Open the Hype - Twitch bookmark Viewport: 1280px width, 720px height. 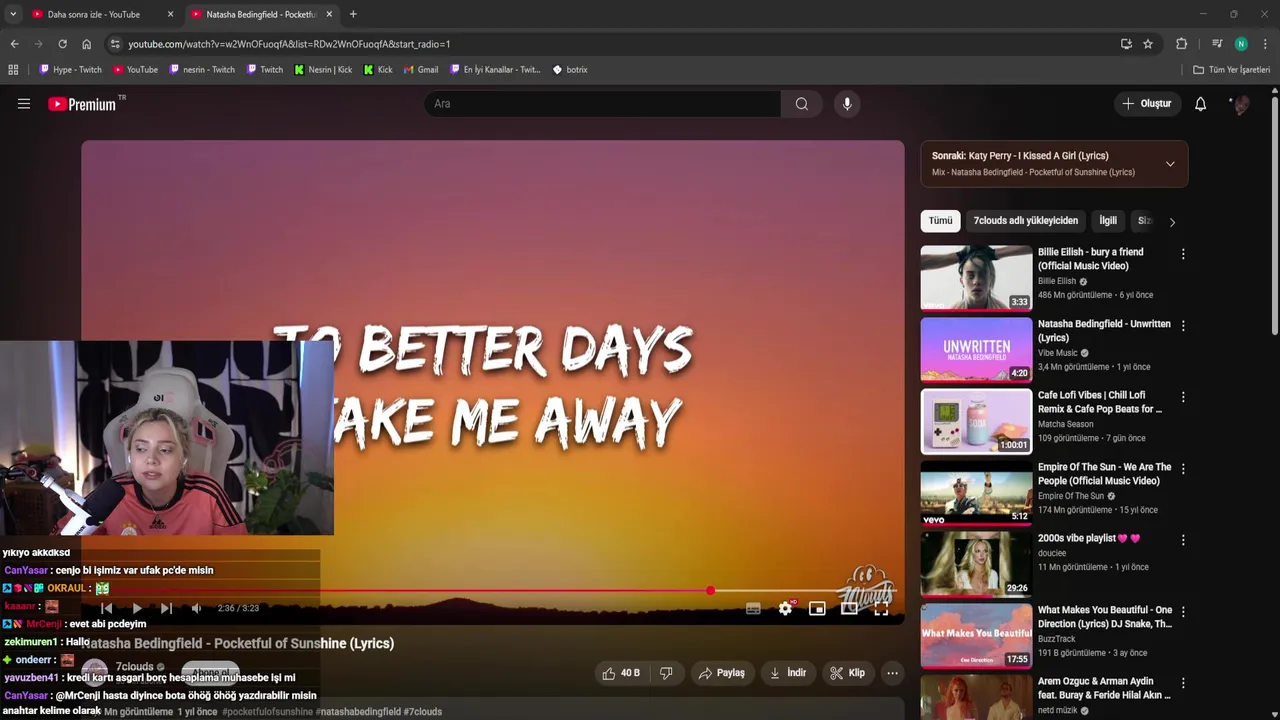coord(70,70)
